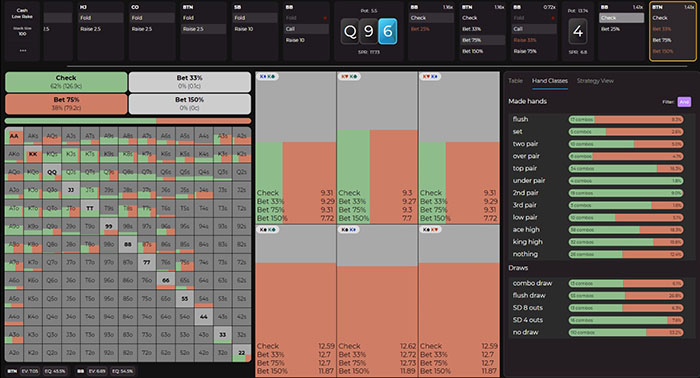The width and height of the screenshot is (700, 378).
Task: Toggle the green Check action filter
Action: click(66, 82)
